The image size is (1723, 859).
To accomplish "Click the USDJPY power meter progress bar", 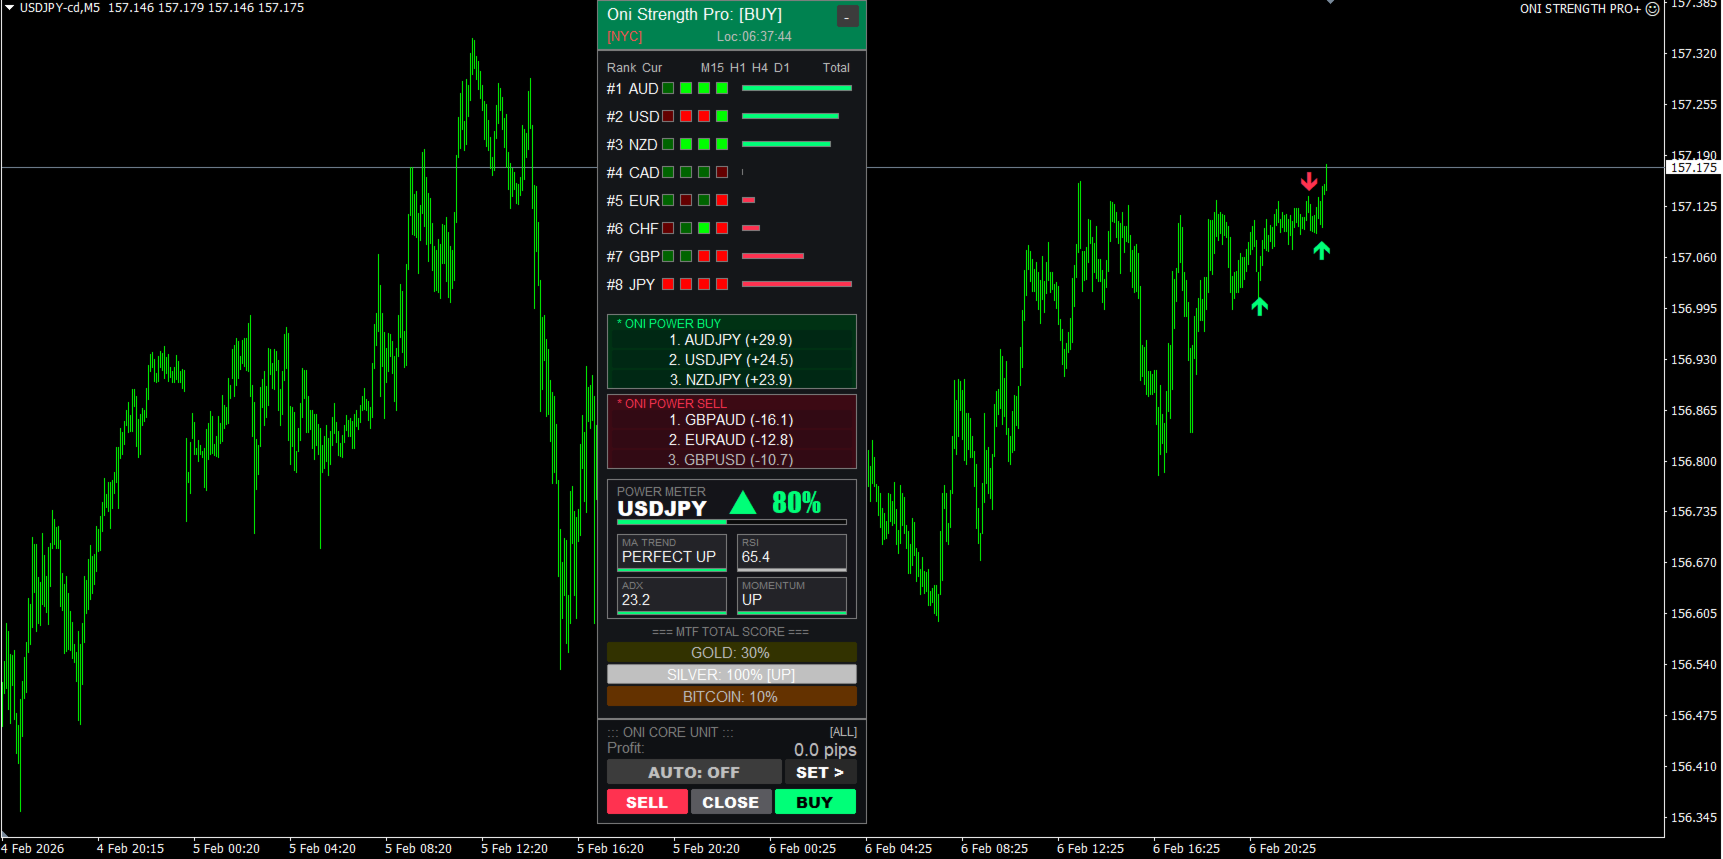I will point(732,522).
